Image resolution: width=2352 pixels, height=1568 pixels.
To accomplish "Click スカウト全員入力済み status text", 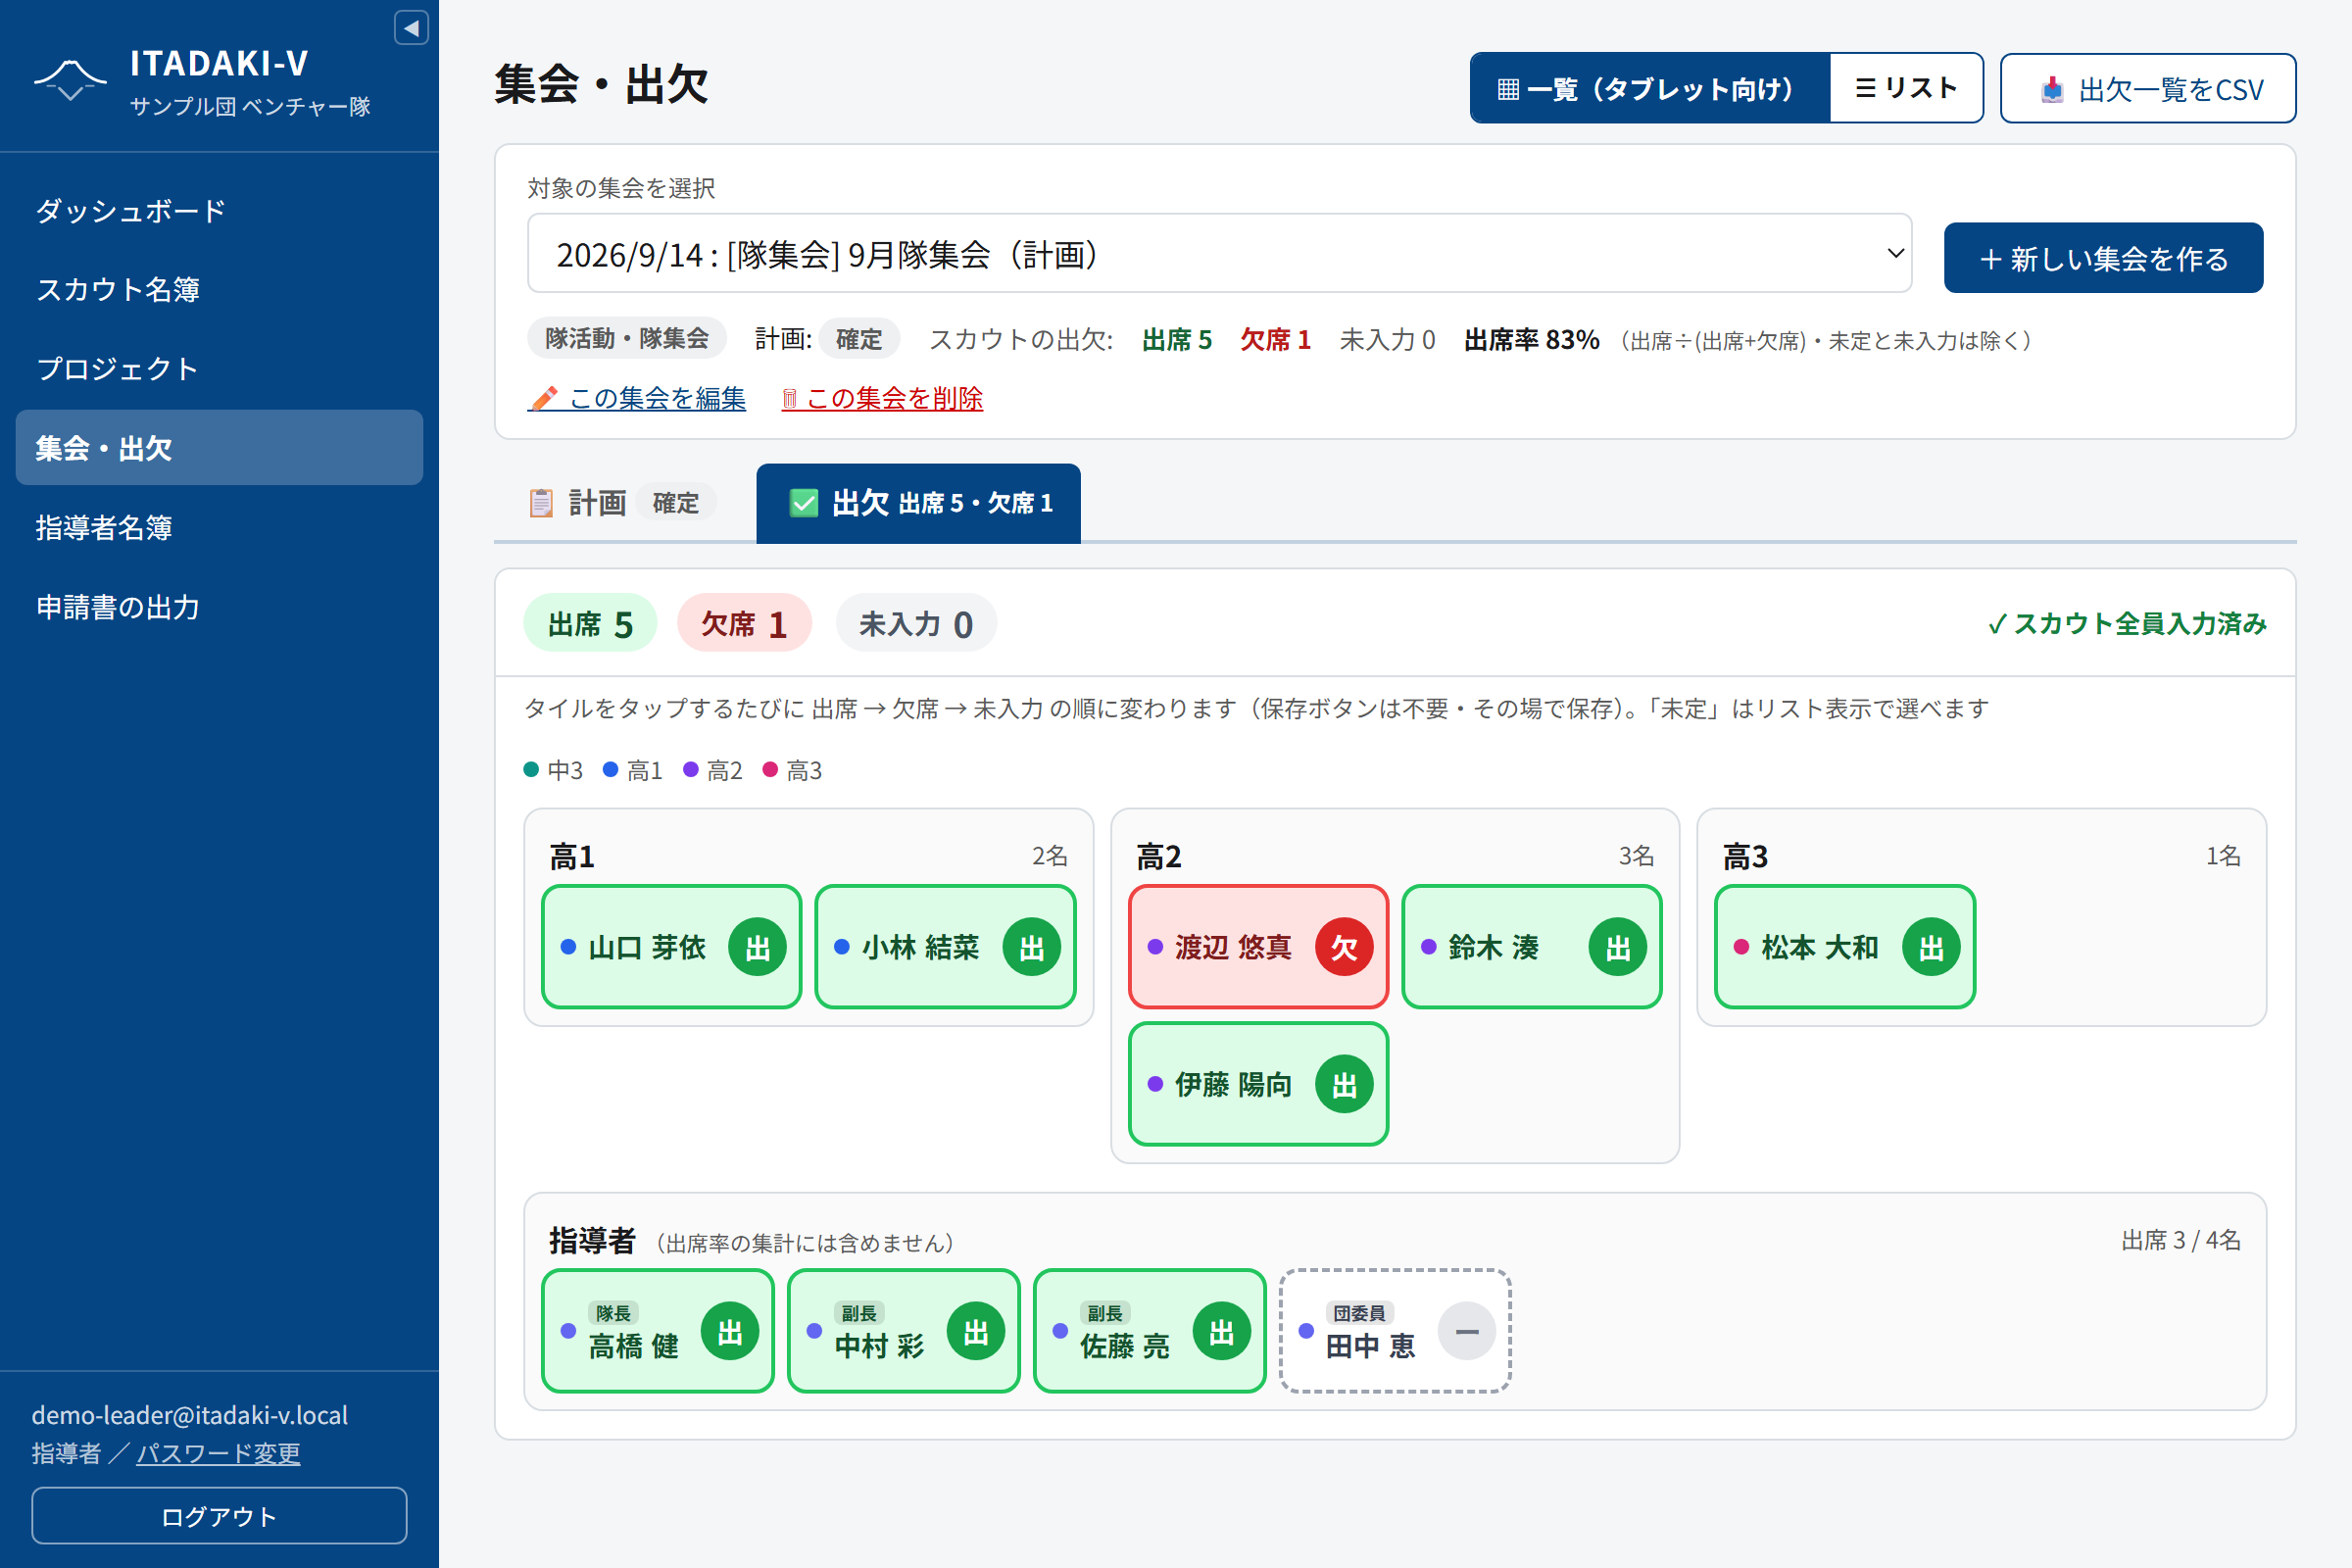I will click(2127, 624).
